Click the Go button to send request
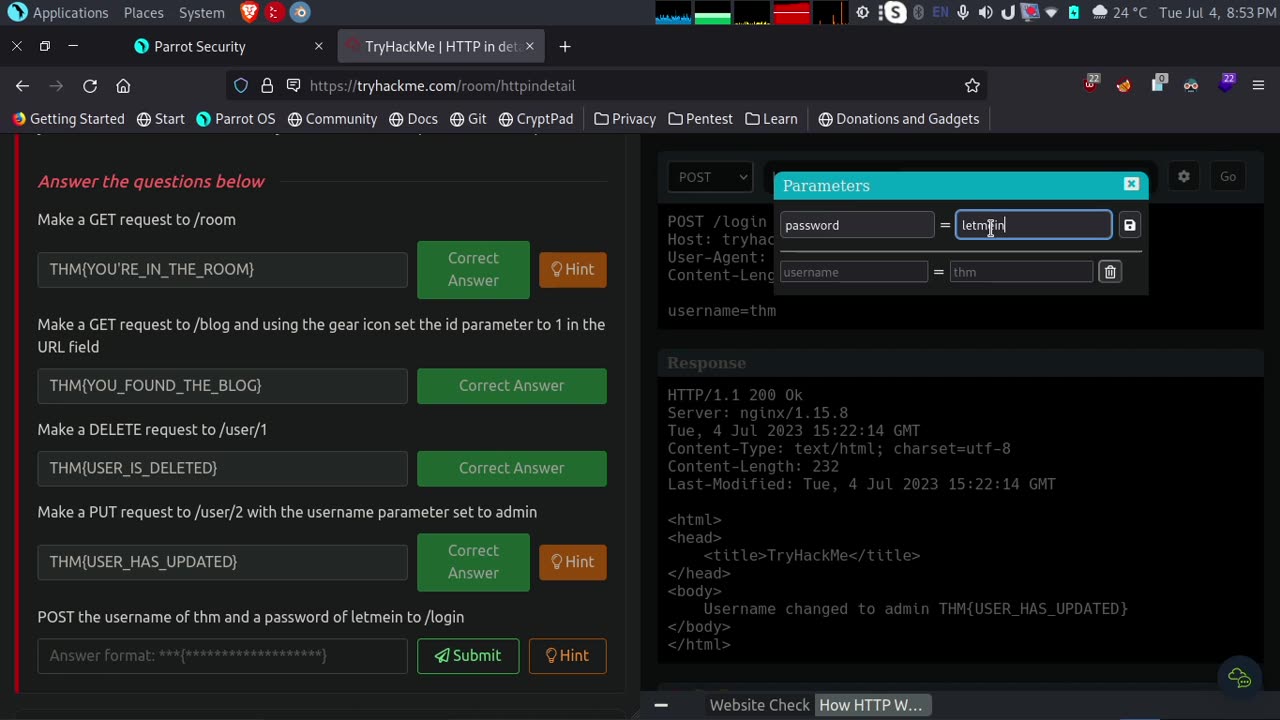Viewport: 1280px width, 720px height. click(1228, 177)
